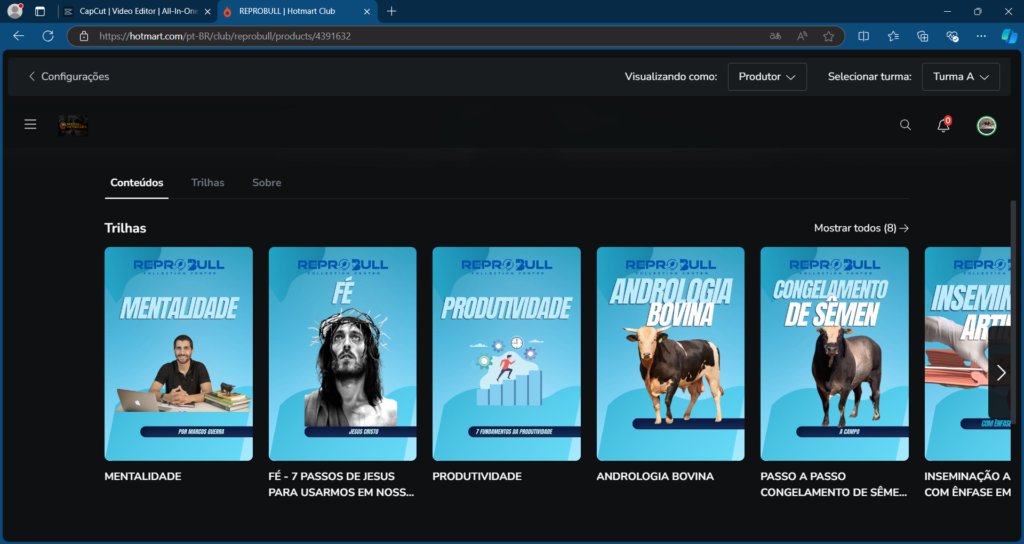Screen dimensions: 1024x544
Task: Click the browser refresh icon
Action: click(x=47, y=36)
